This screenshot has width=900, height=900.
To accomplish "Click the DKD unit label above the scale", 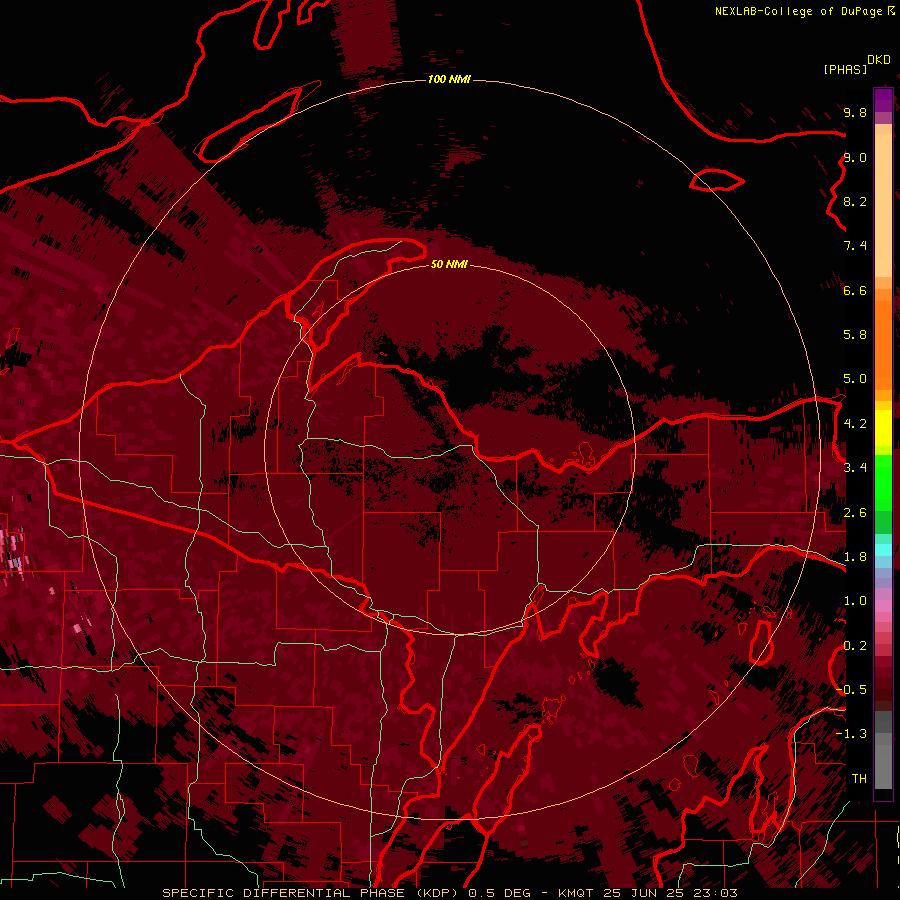I will click(x=879, y=60).
